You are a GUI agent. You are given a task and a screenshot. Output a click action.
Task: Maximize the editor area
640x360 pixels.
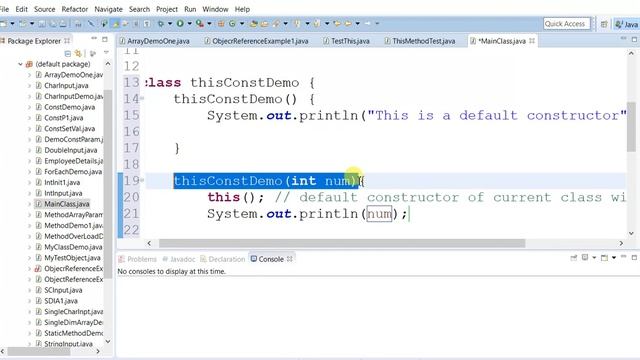click(x=634, y=40)
